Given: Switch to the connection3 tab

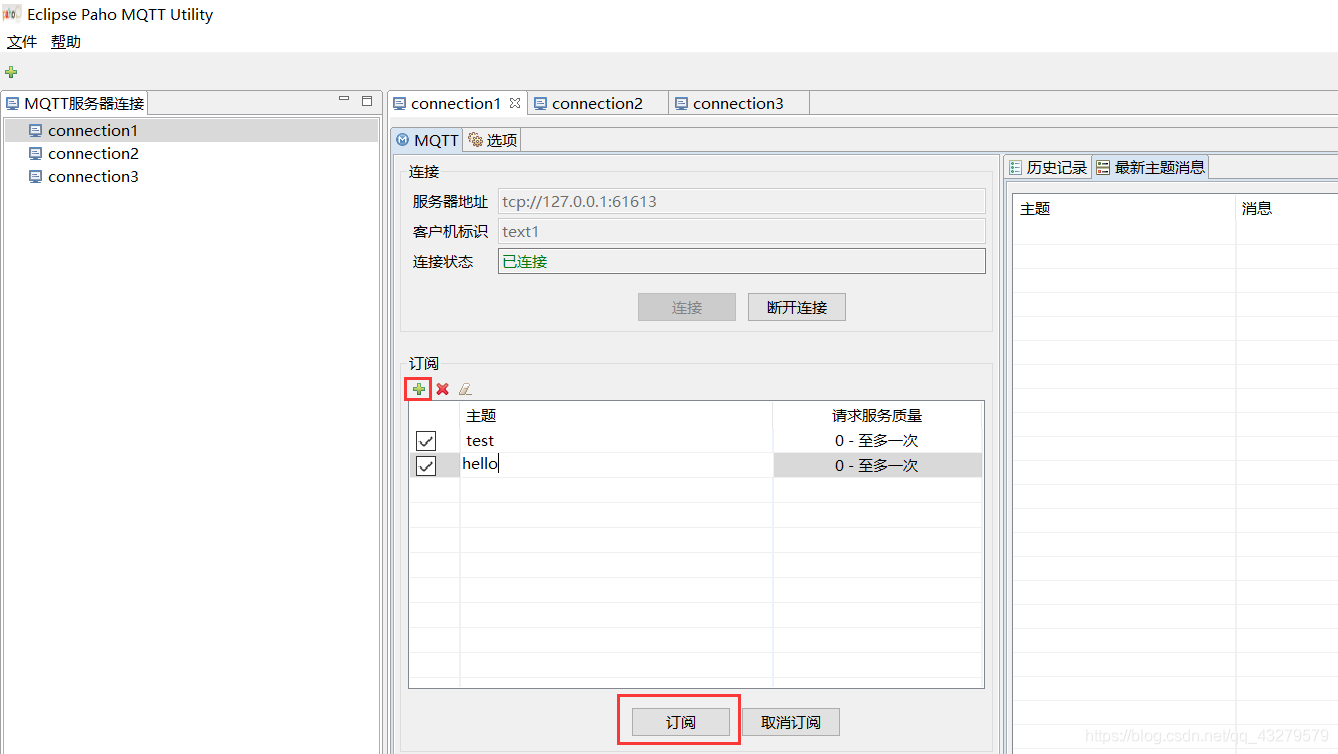Looking at the screenshot, I should [738, 103].
